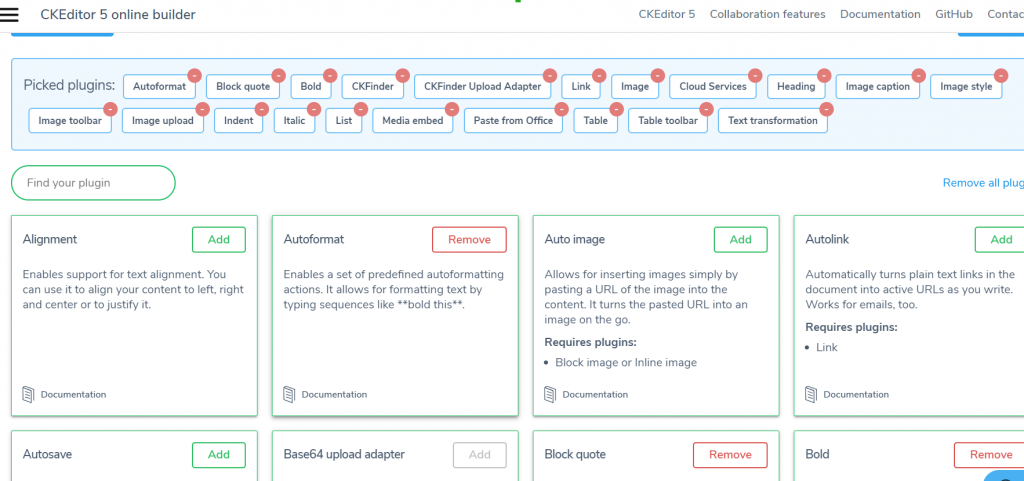Click Add on Base64 upload adapter card
The width and height of the screenshot is (1024, 481).
pyautogui.click(x=479, y=455)
